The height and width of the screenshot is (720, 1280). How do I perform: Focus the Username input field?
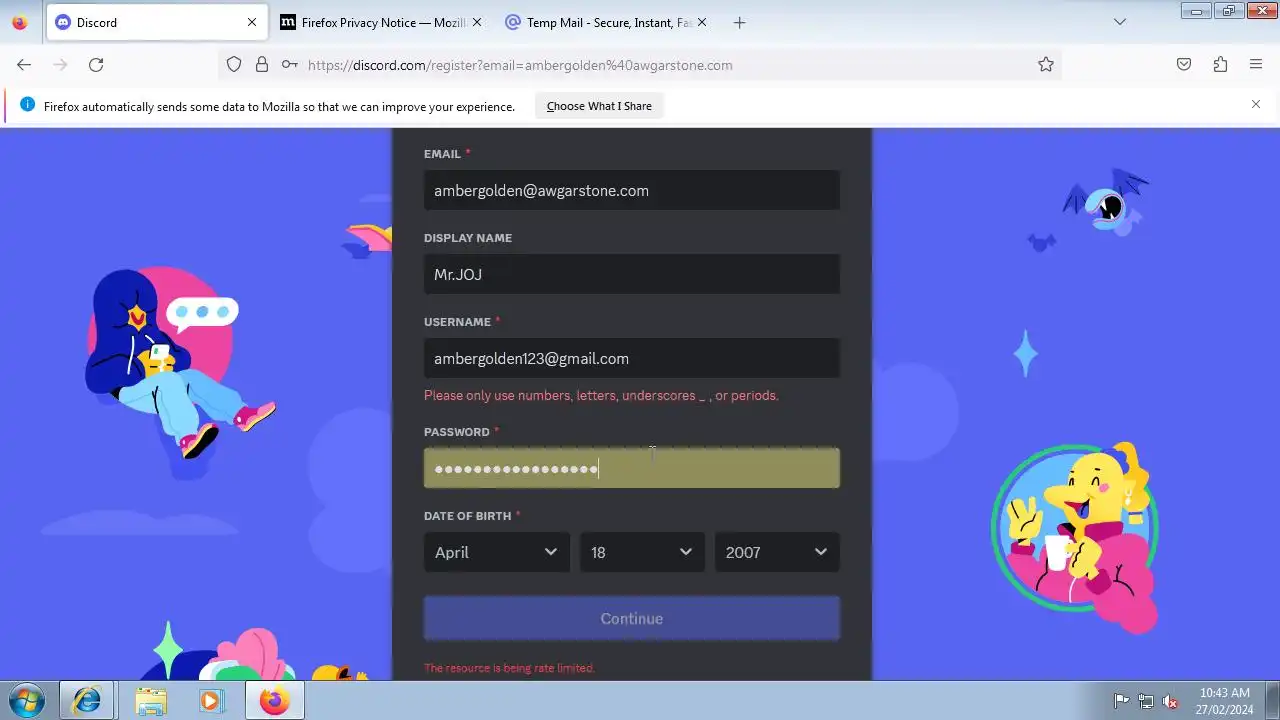(632, 358)
